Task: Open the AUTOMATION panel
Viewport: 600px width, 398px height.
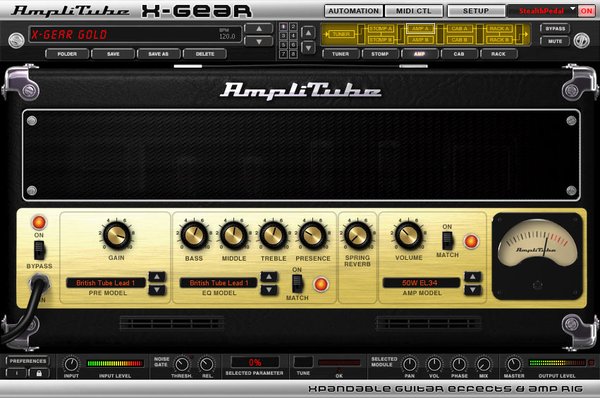Action: pyautogui.click(x=353, y=11)
